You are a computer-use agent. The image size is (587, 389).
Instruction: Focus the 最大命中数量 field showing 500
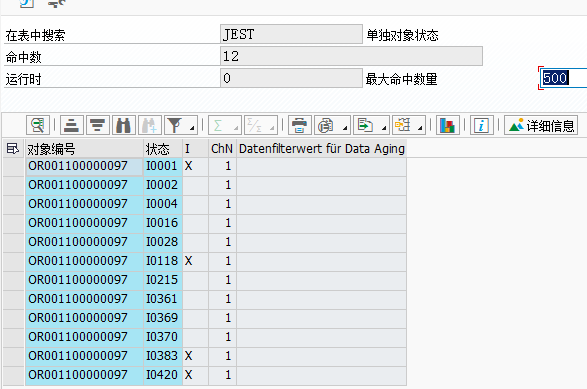[x=563, y=78]
